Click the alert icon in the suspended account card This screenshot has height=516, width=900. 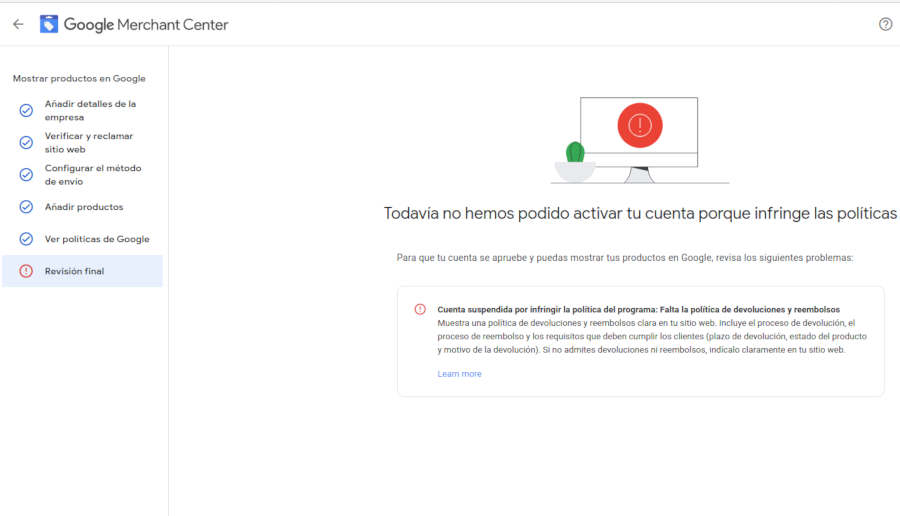420,309
